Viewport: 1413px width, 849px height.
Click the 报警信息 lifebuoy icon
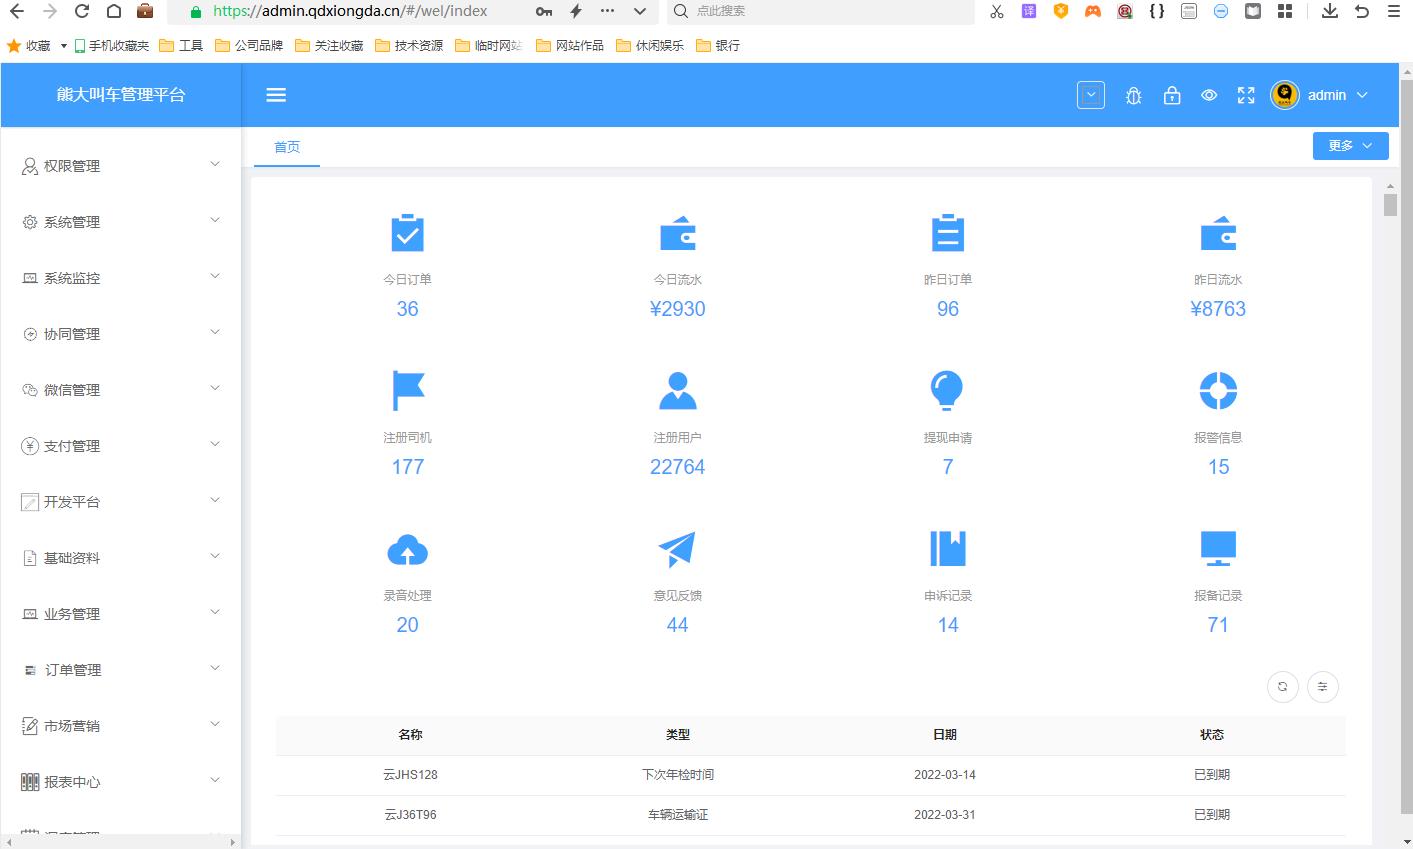click(x=1218, y=390)
